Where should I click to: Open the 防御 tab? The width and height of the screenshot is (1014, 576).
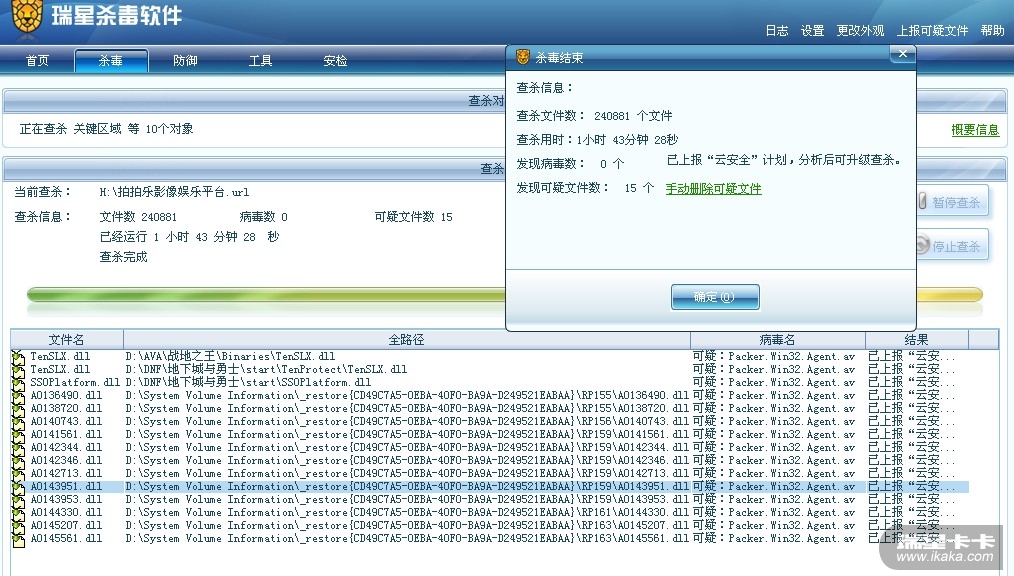[x=185, y=61]
